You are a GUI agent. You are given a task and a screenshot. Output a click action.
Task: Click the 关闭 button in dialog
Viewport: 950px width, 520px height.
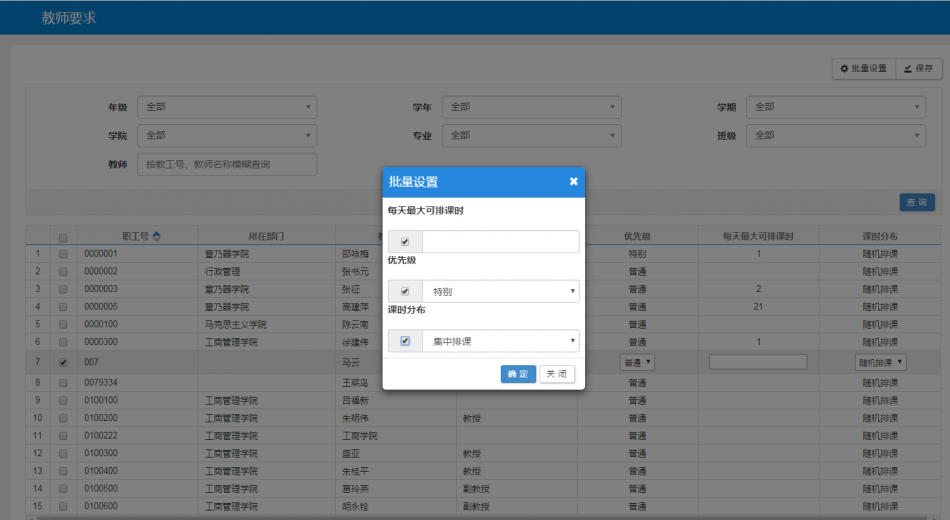click(557, 374)
